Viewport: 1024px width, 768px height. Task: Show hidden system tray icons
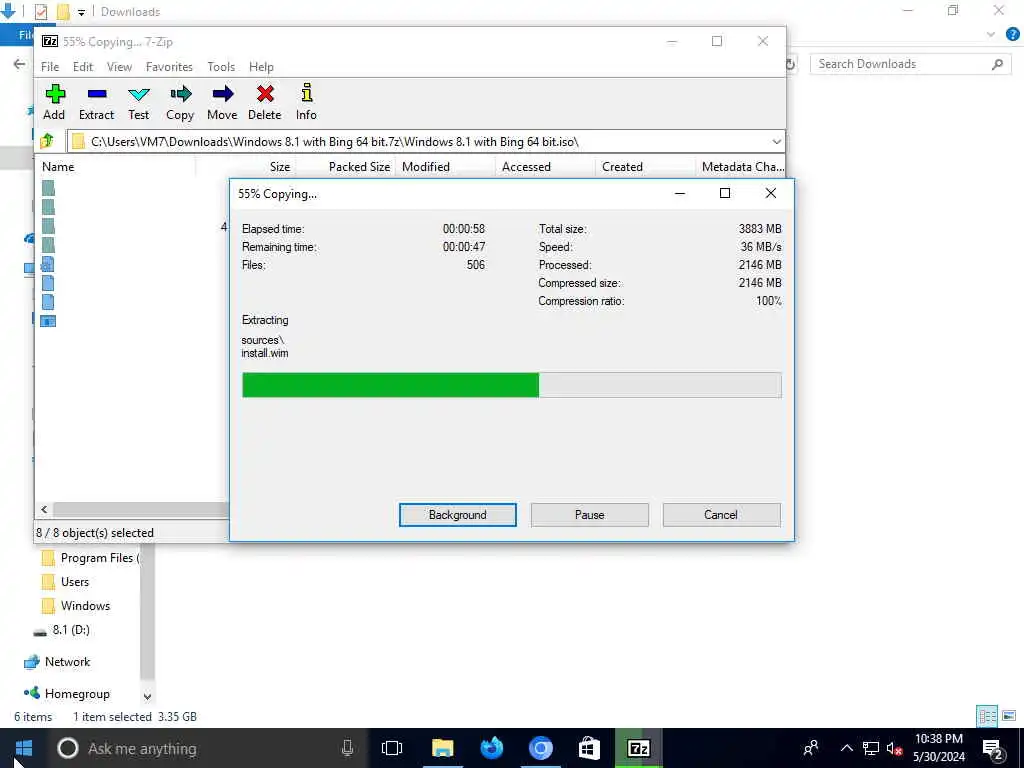pyautogui.click(x=846, y=748)
